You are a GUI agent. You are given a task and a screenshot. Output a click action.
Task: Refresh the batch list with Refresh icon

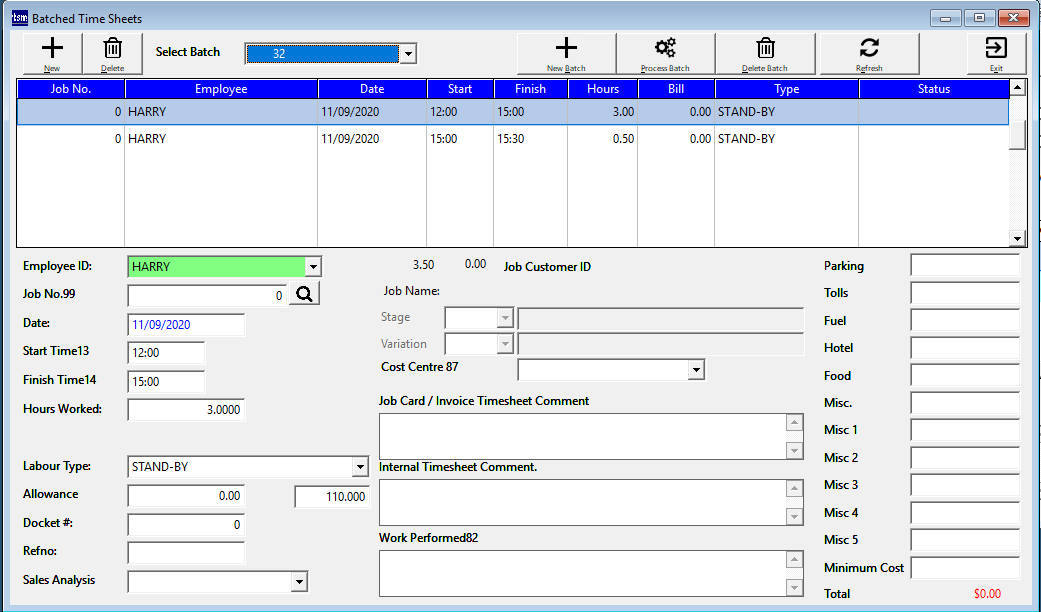point(868,50)
